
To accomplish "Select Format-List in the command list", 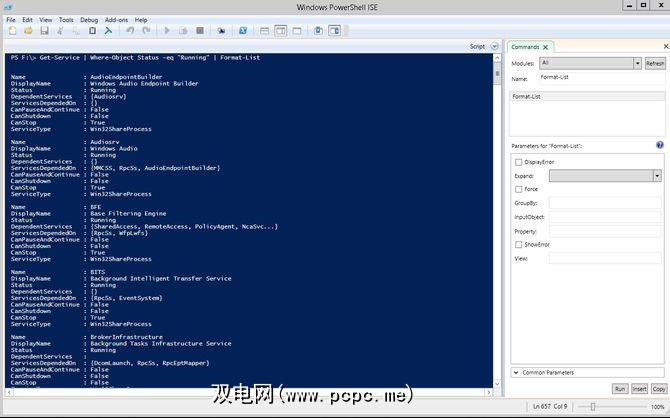I will pyautogui.click(x=588, y=97).
